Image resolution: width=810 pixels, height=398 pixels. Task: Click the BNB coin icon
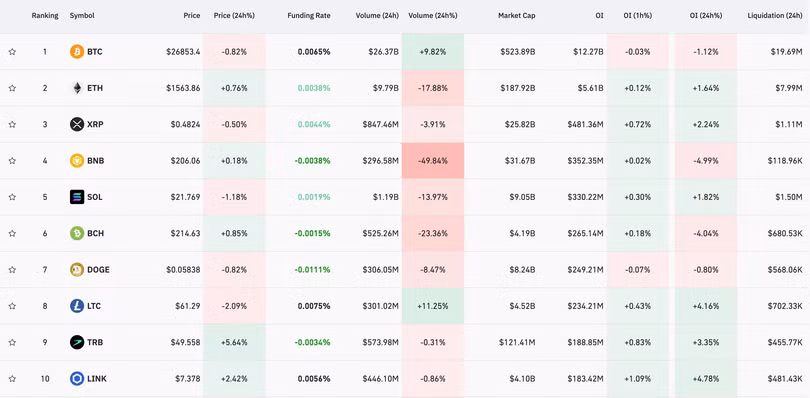pyautogui.click(x=76, y=161)
